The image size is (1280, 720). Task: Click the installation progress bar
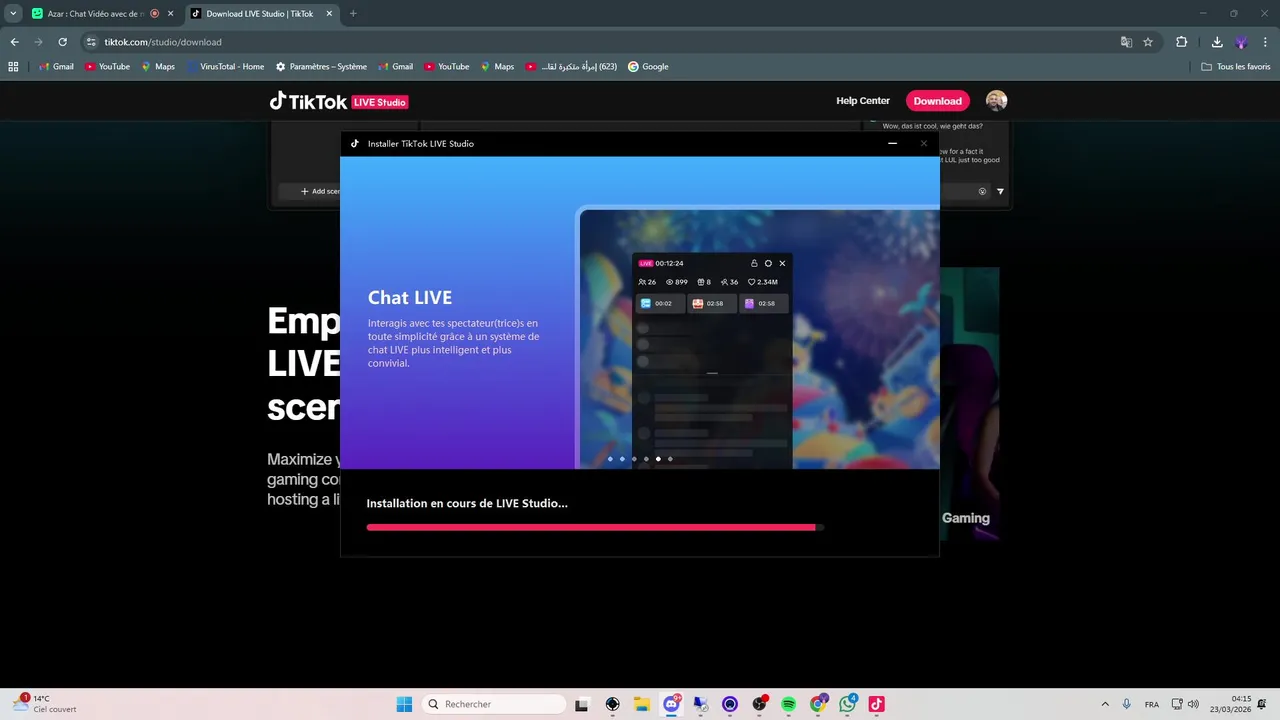595,527
